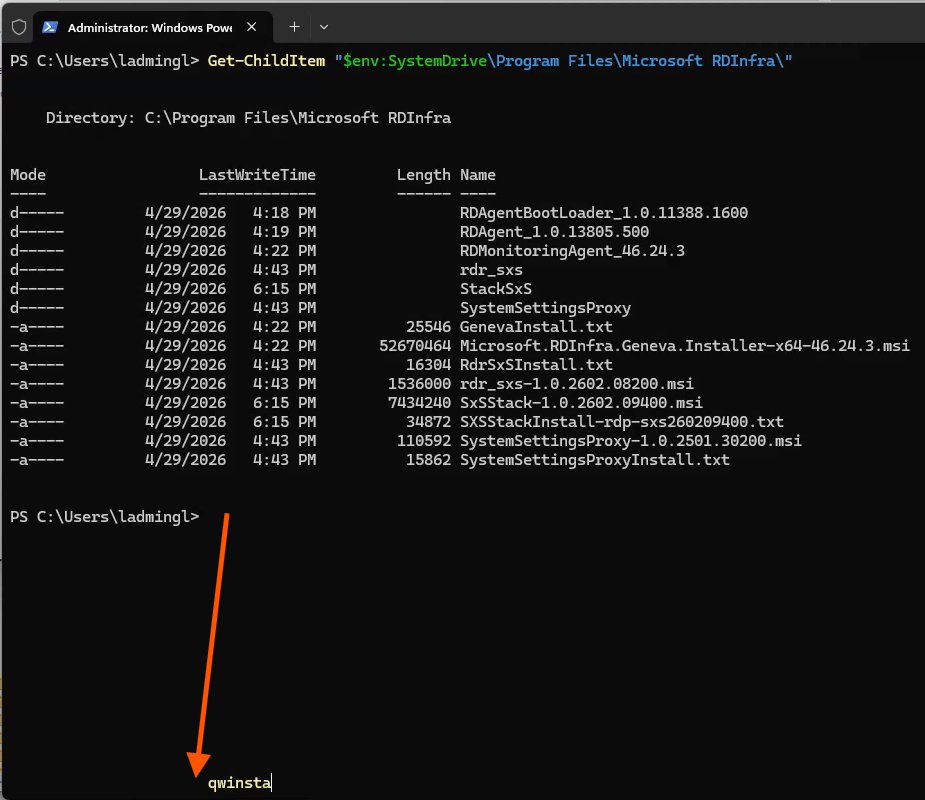Click the 7434240 length value
The height and width of the screenshot is (800, 925).
419,403
